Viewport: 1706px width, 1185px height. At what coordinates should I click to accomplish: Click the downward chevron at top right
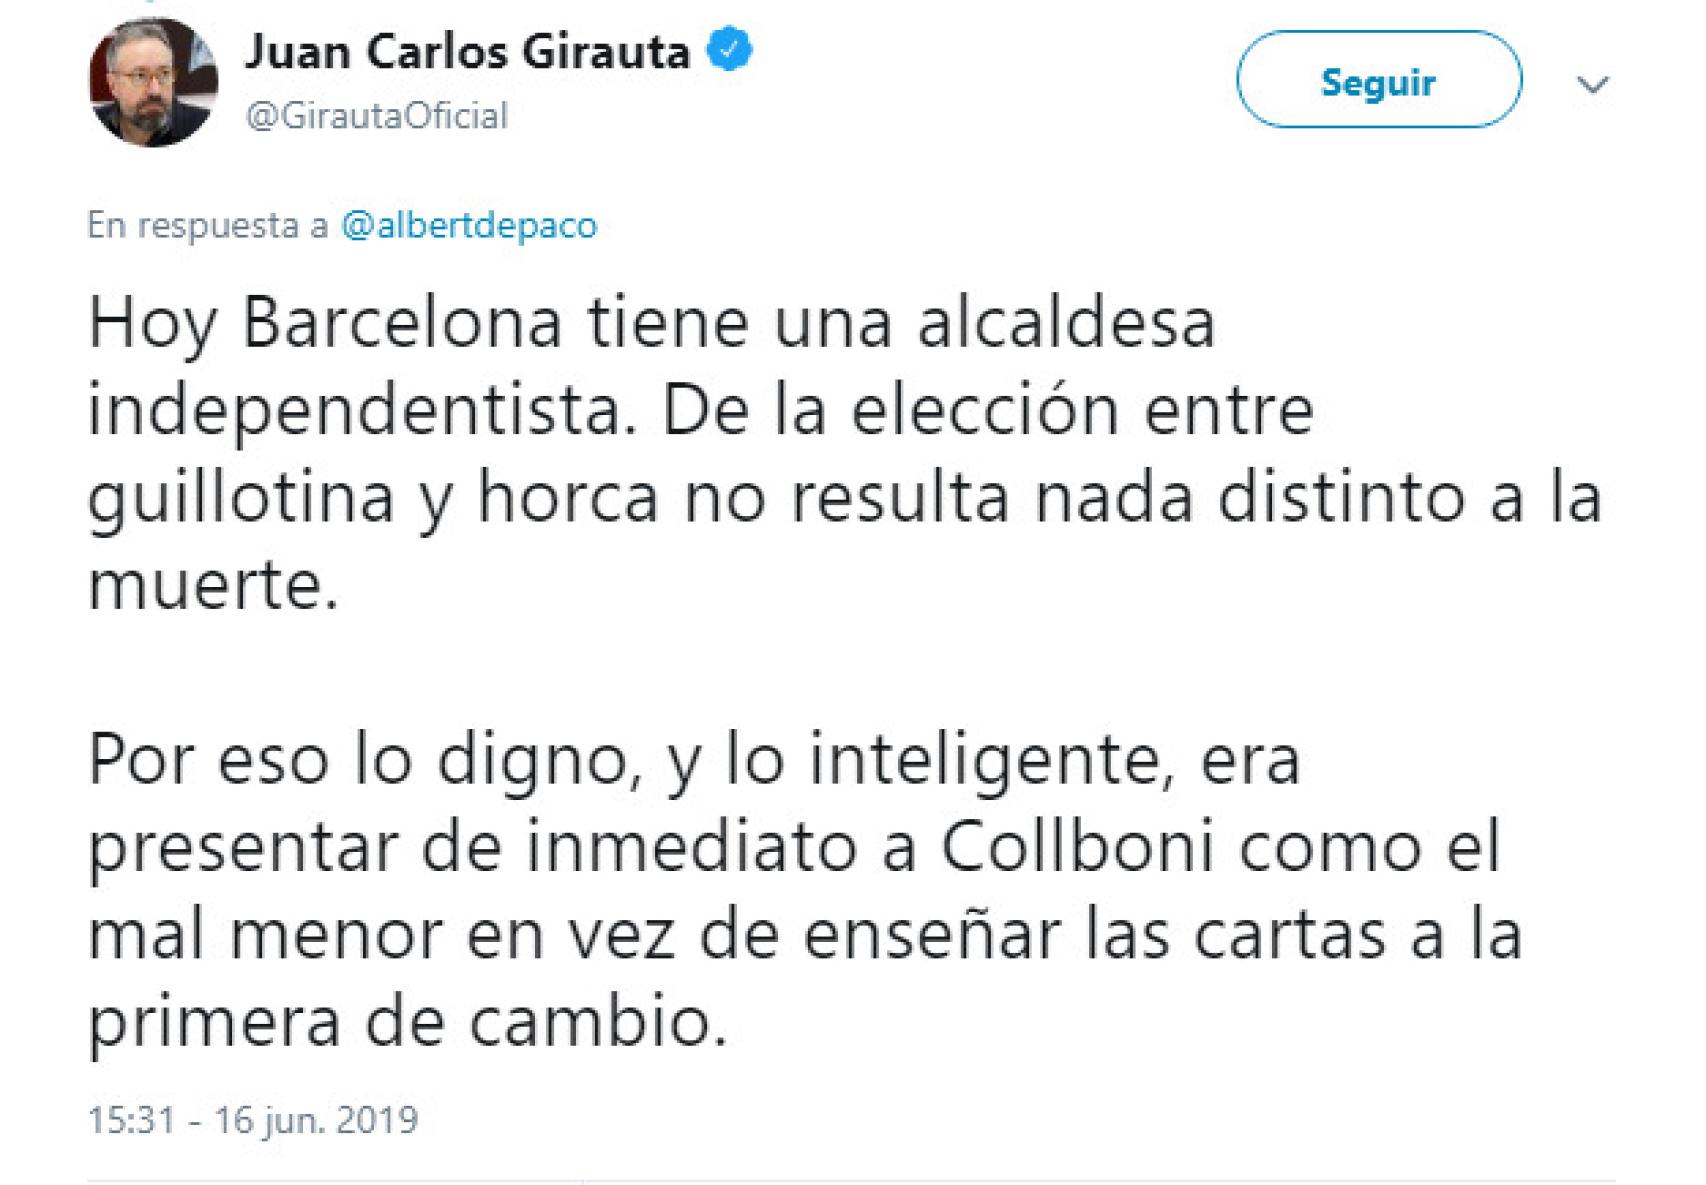pyautogui.click(x=1592, y=83)
